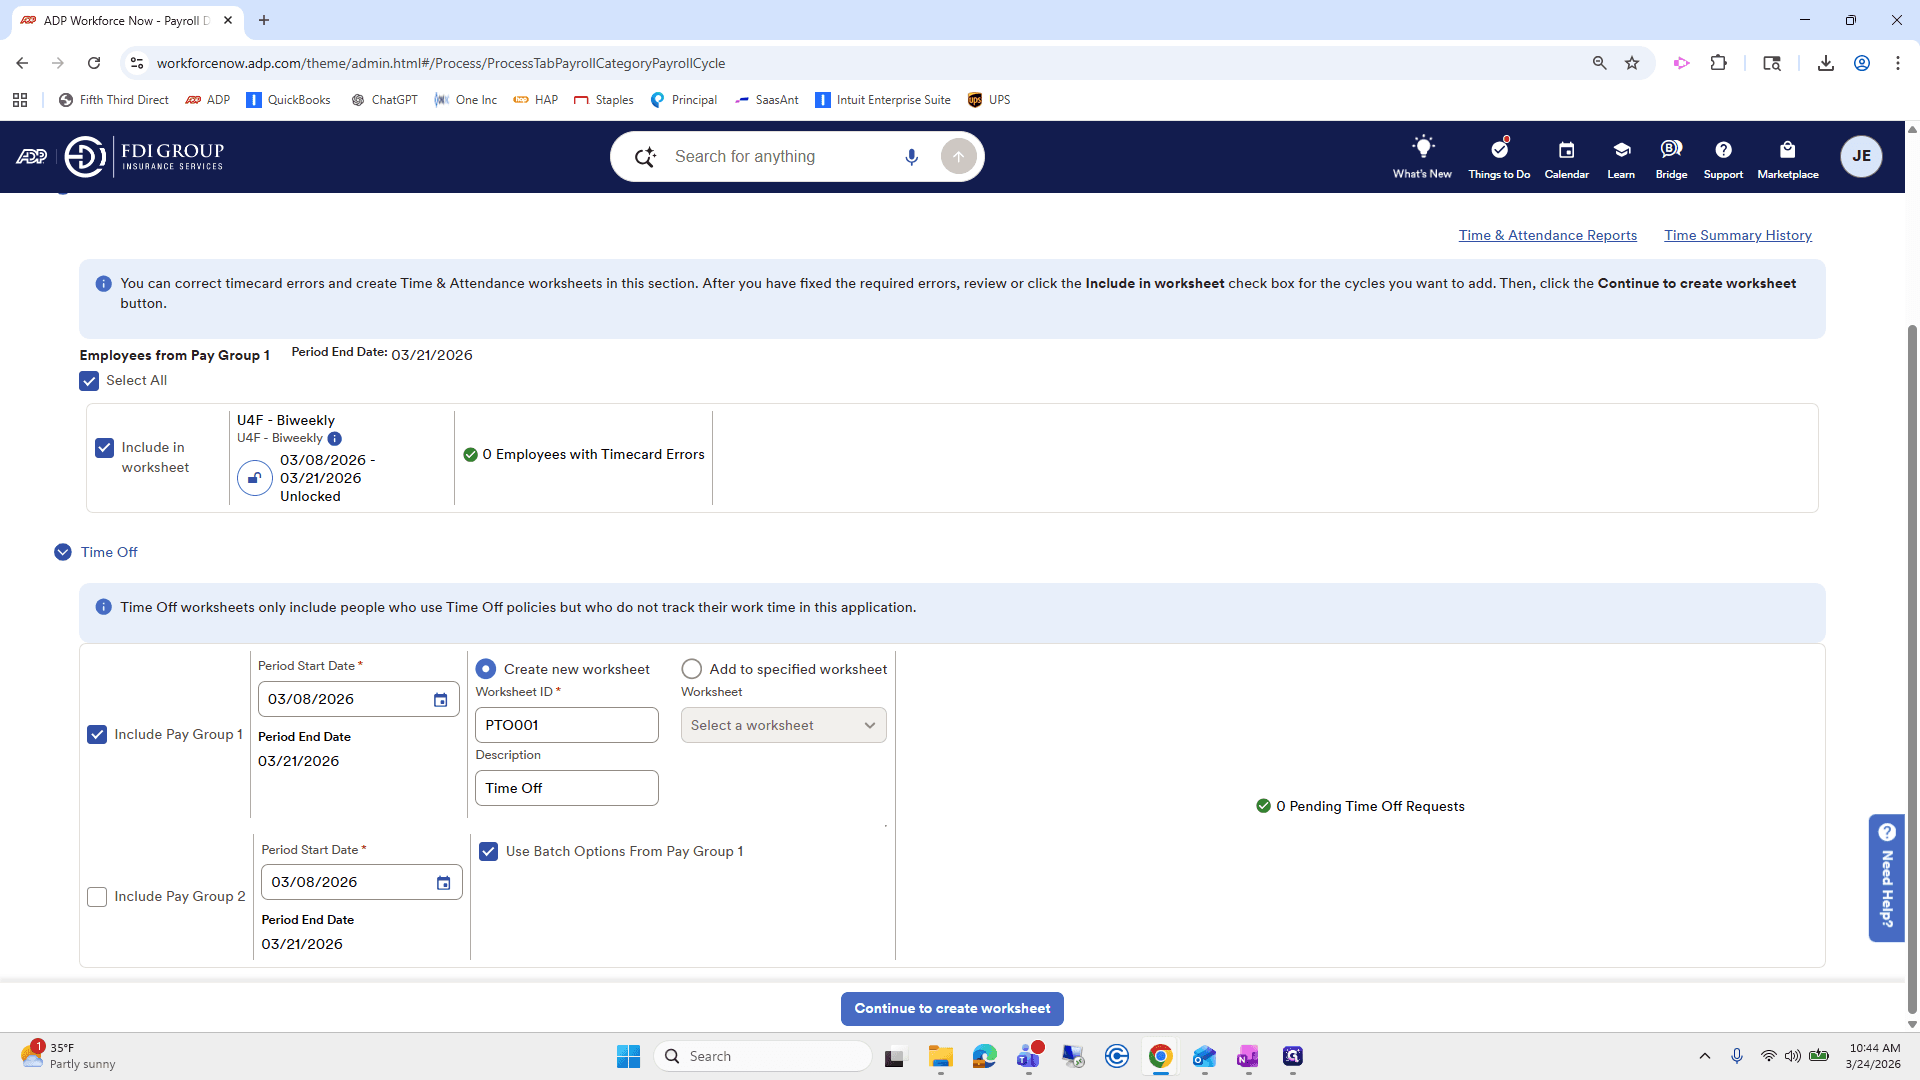
Task: Open the browser three-dot menu
Action: pos(1897,63)
